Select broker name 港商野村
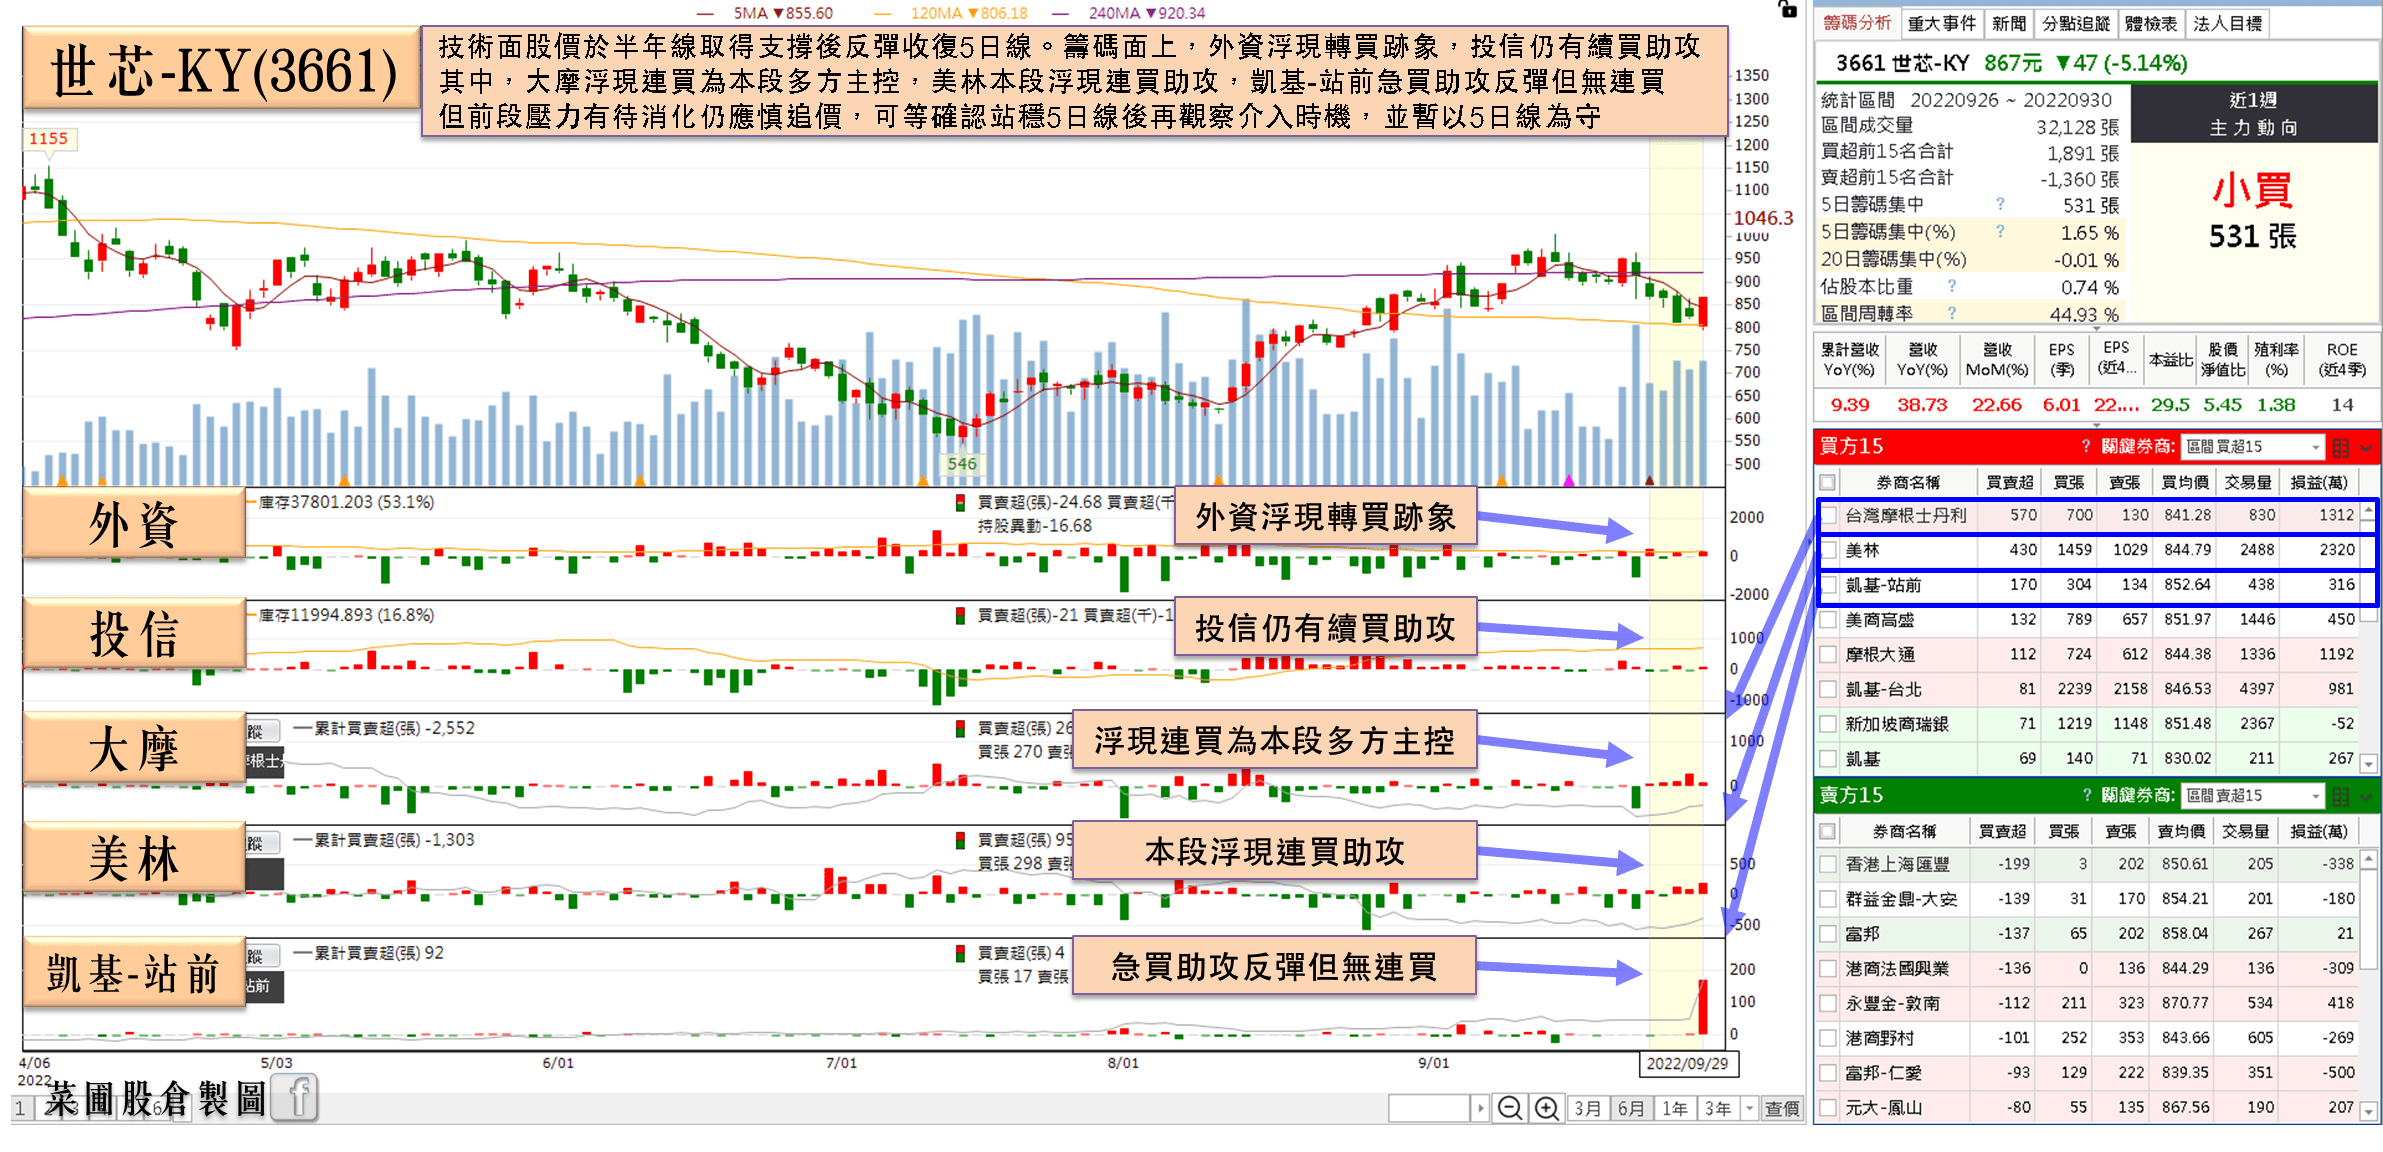The image size is (2383, 1152). pyautogui.click(x=1878, y=1038)
